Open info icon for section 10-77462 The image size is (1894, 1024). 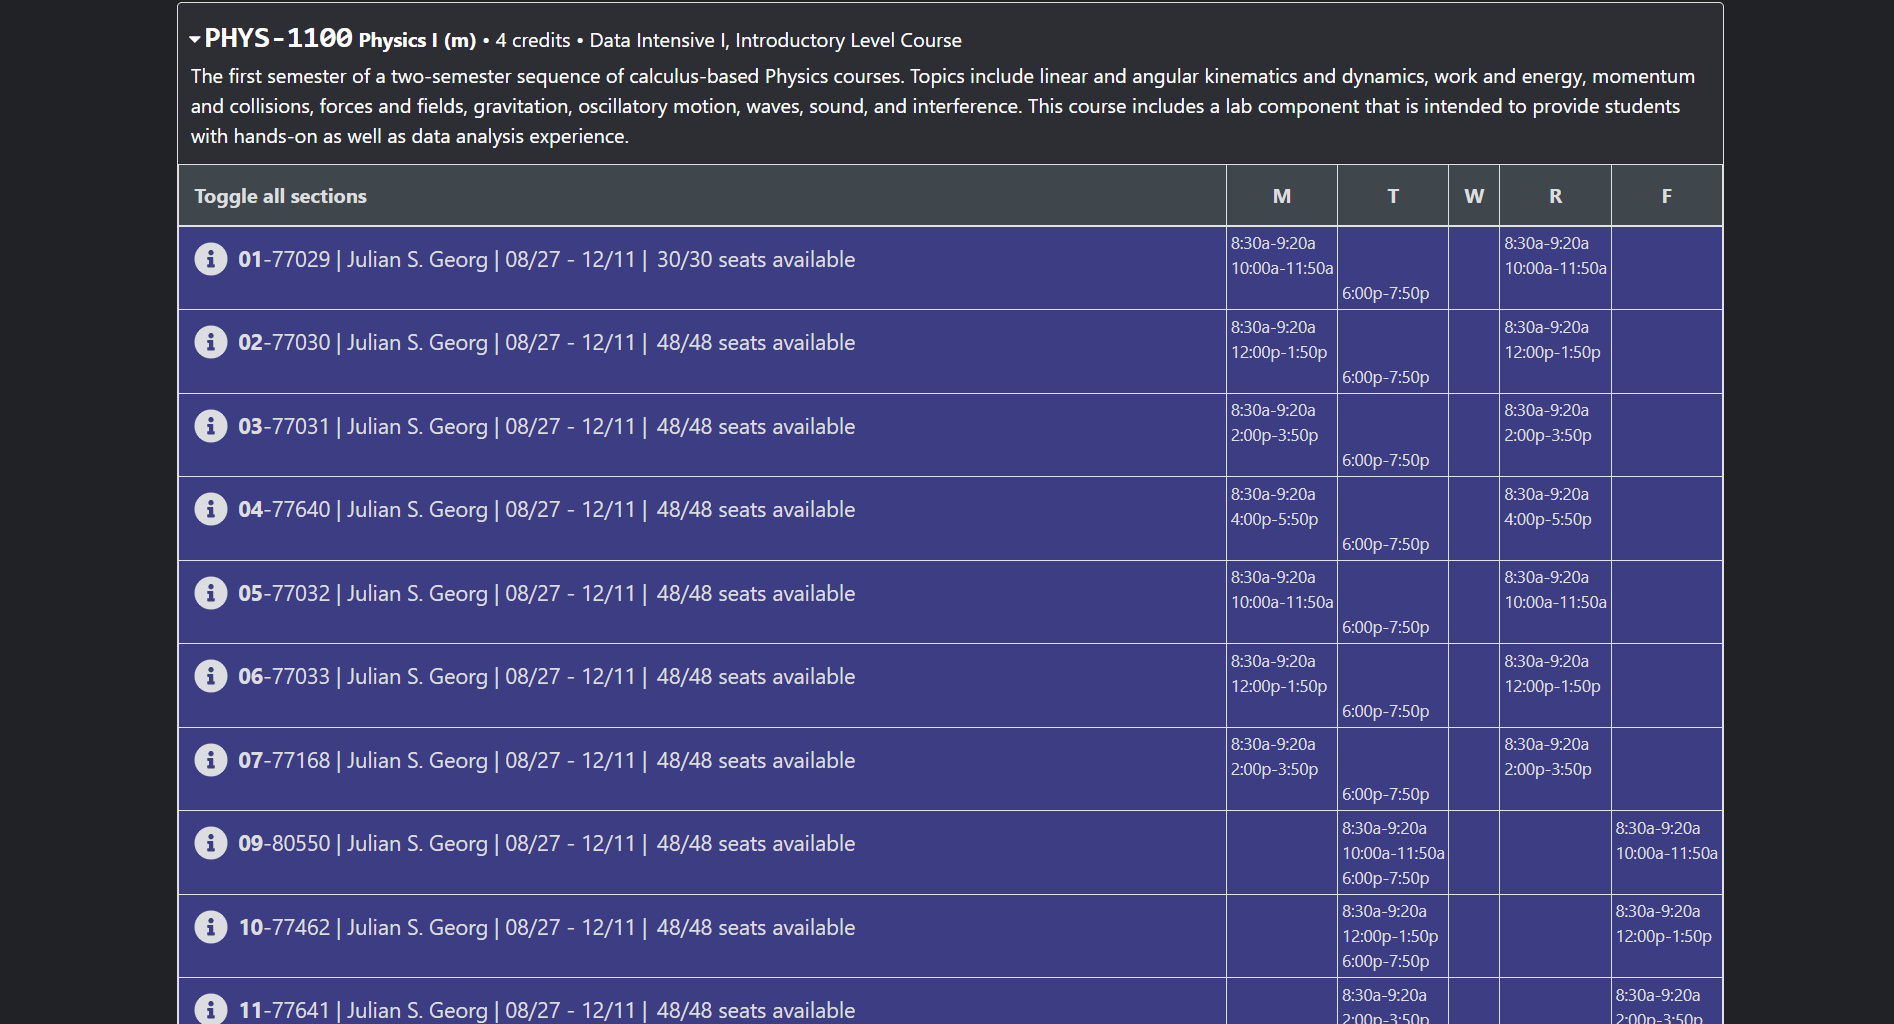[210, 927]
